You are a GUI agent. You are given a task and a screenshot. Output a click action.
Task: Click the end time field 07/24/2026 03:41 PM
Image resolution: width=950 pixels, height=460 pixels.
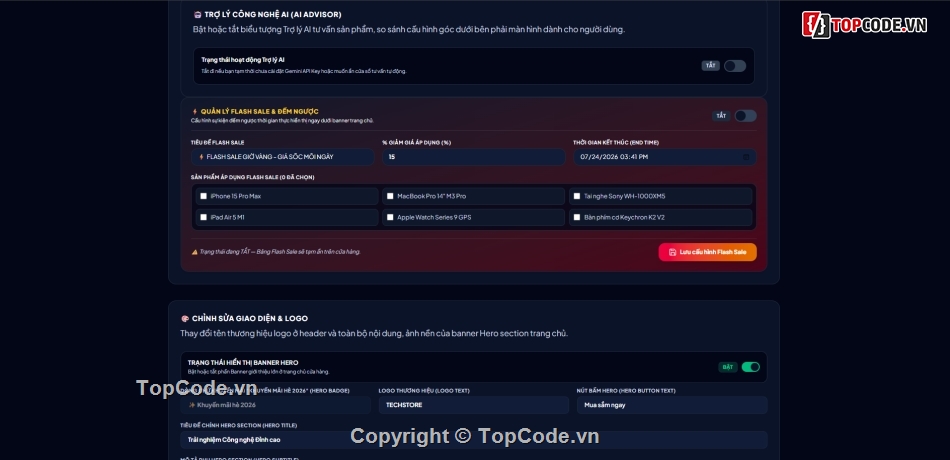pyautogui.click(x=665, y=157)
